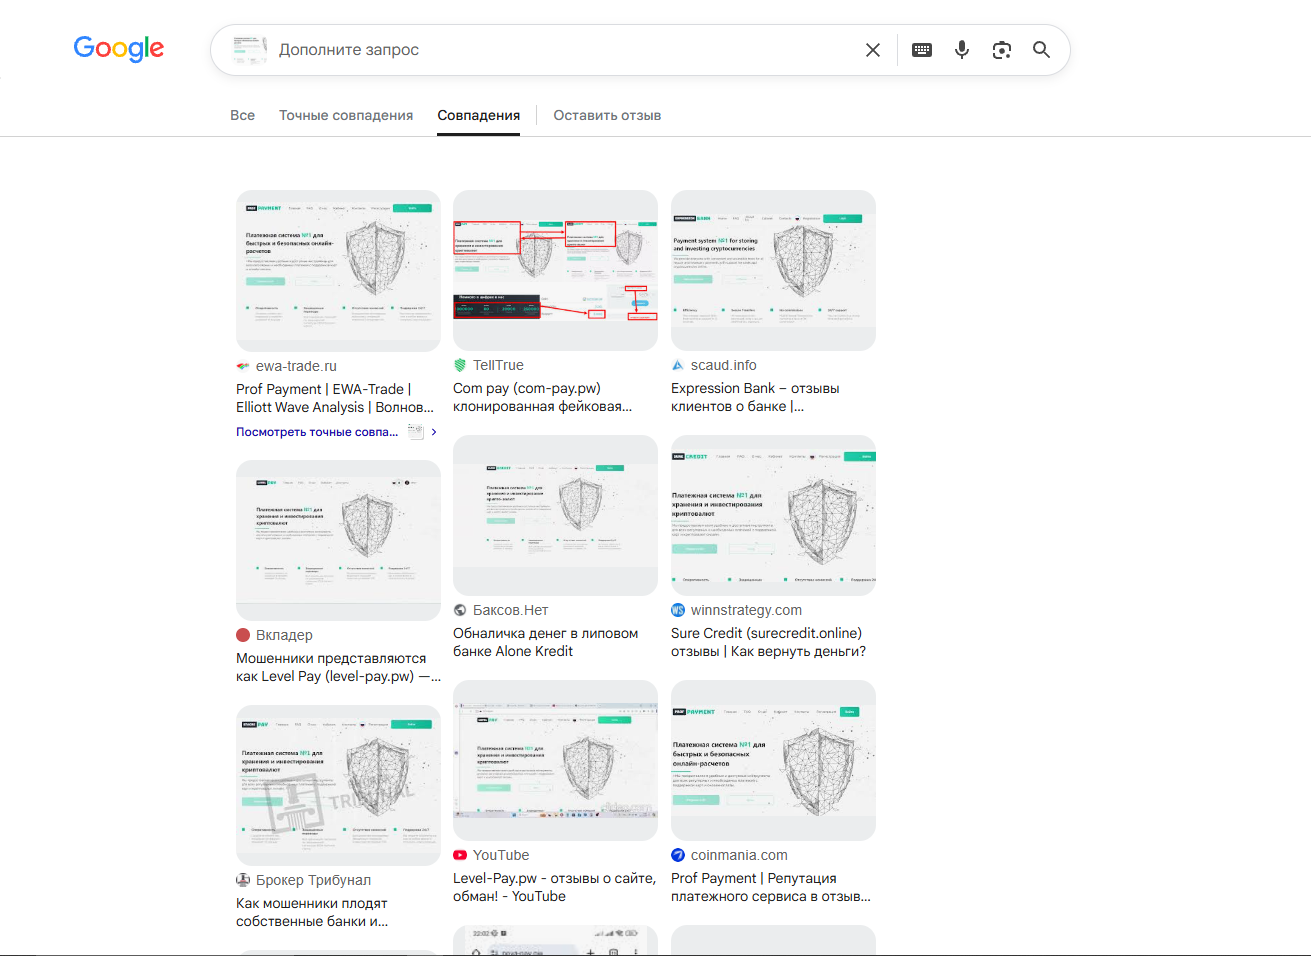Click the 'ewa-trade.ru' source name
This screenshot has width=1311, height=956.
296,366
